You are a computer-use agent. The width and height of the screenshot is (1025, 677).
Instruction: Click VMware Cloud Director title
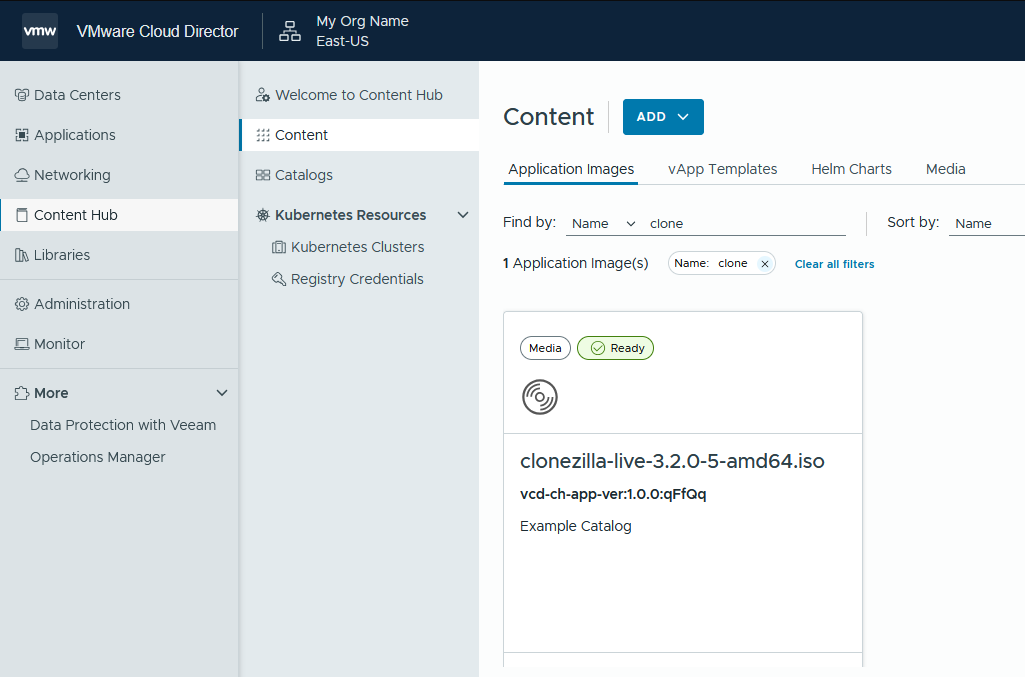tap(158, 31)
